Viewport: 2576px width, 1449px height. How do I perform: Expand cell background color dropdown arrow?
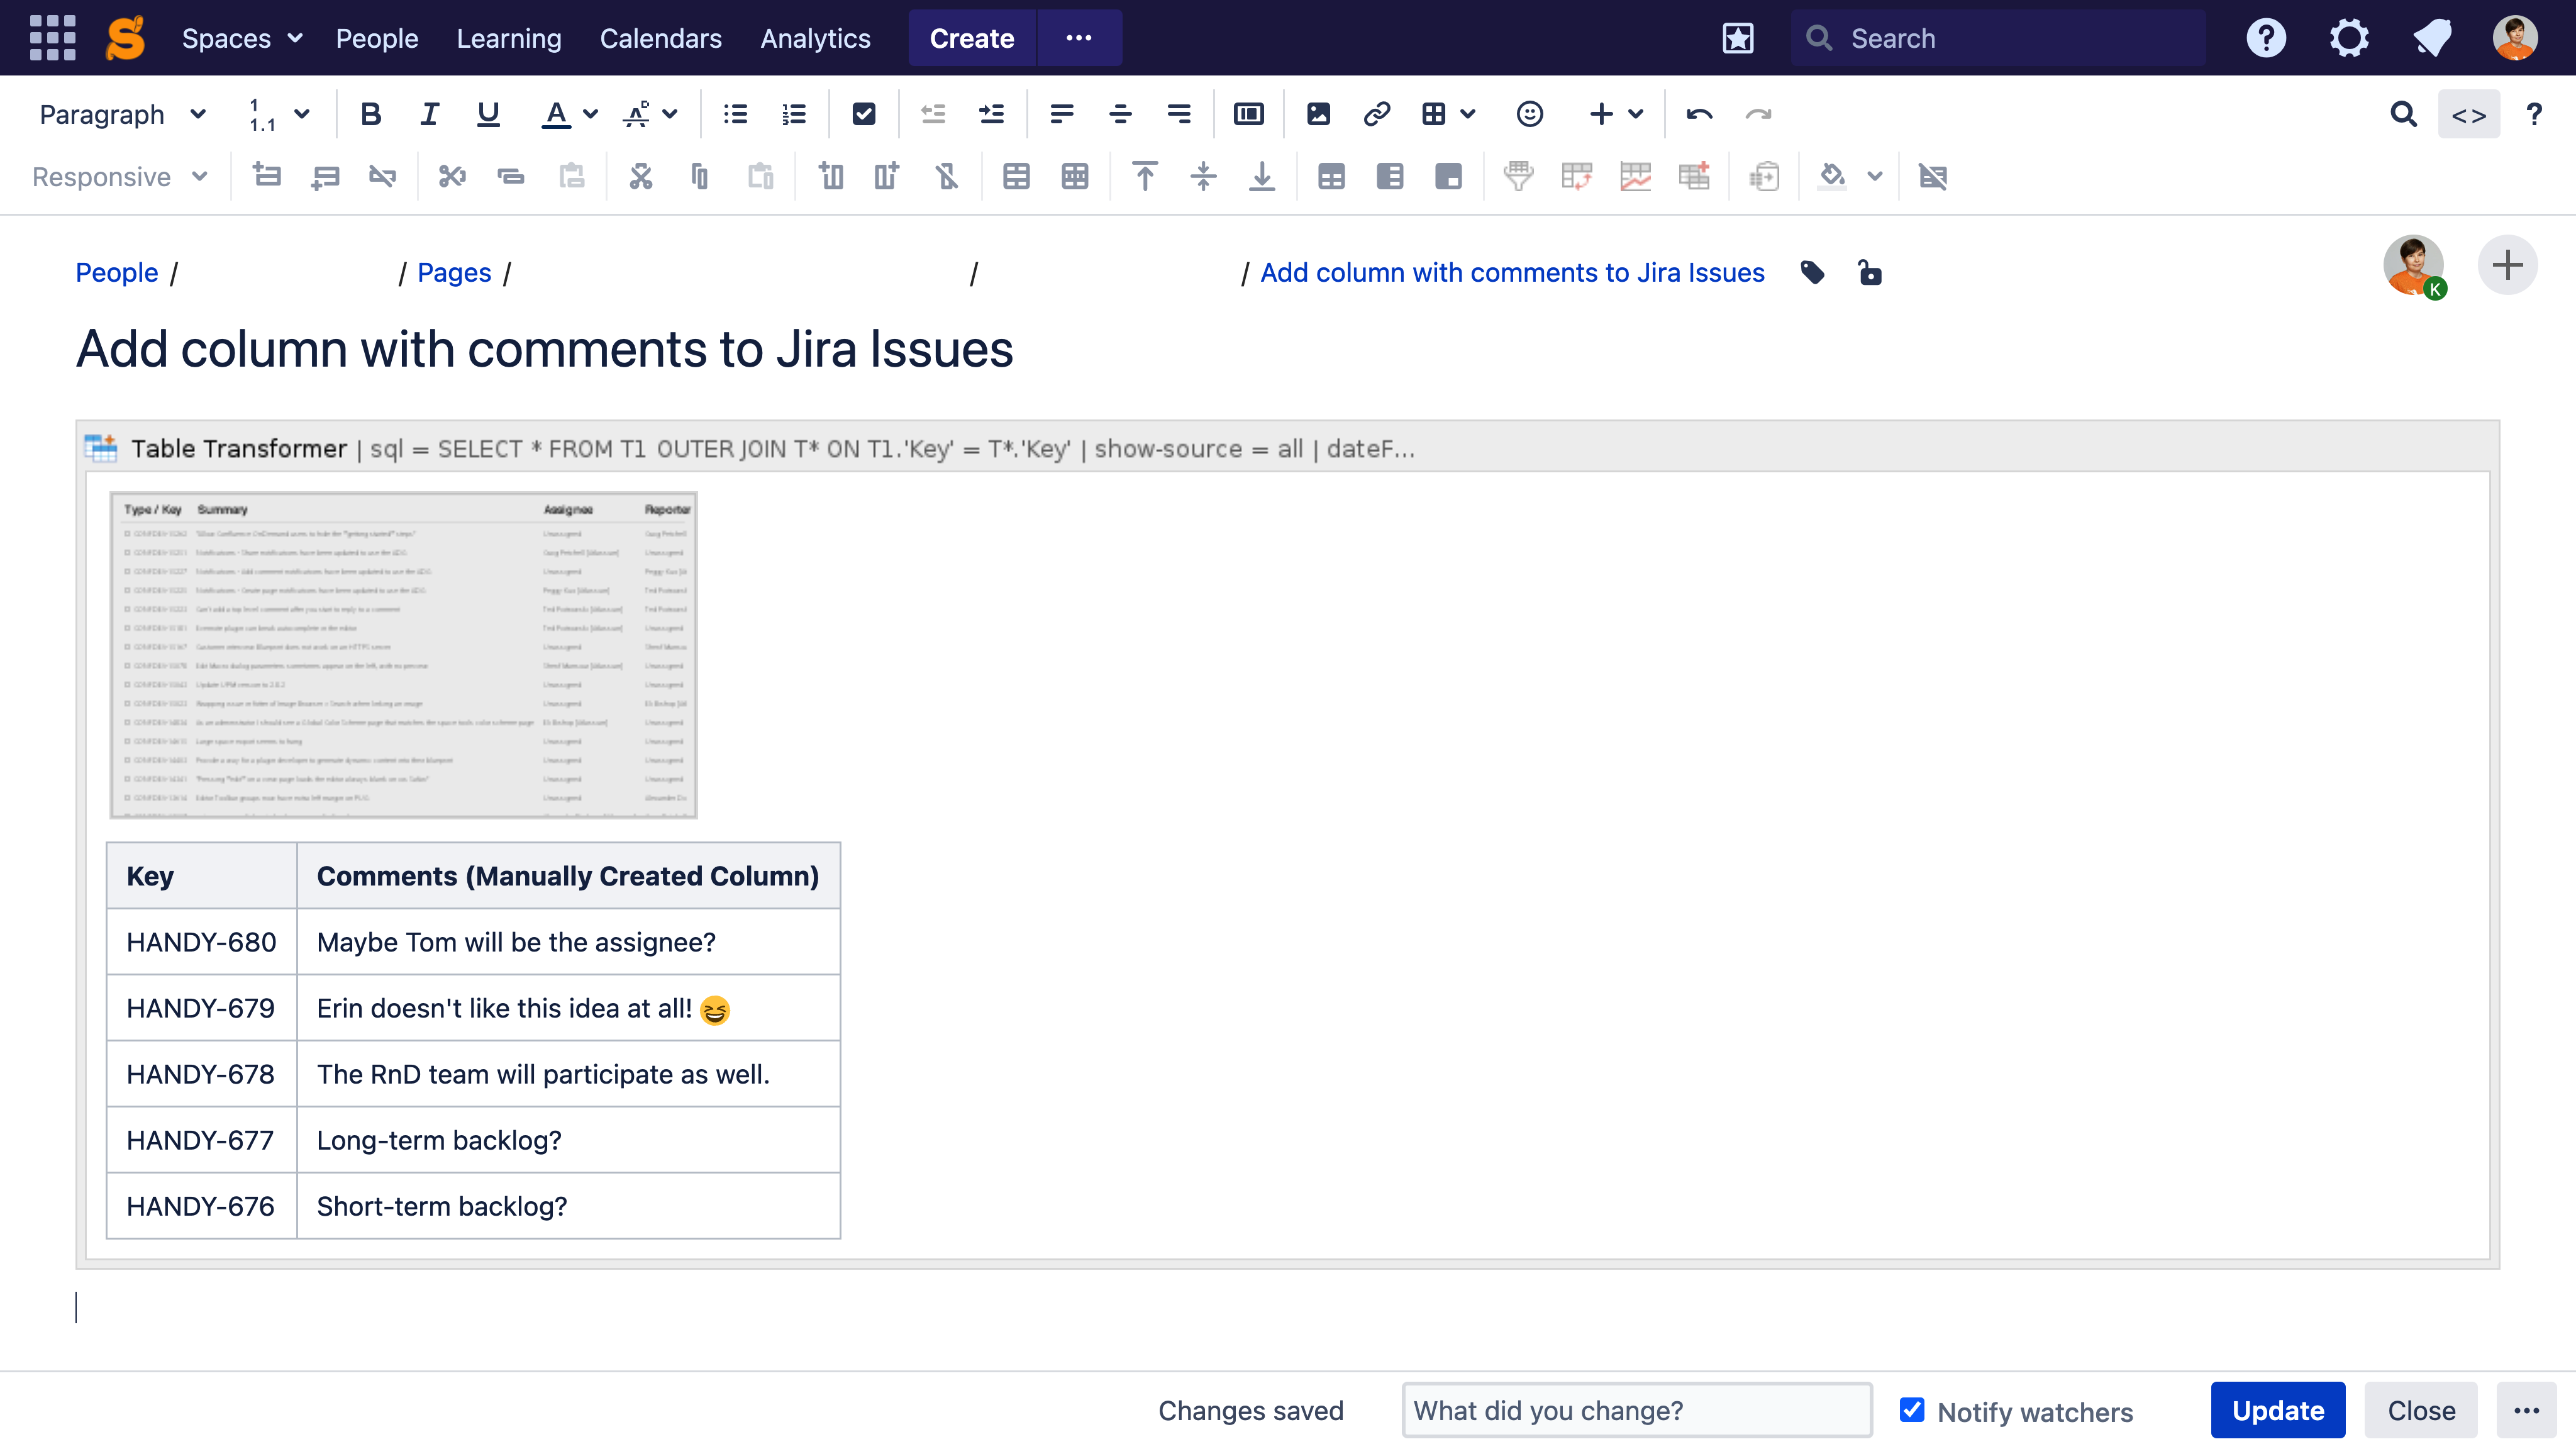pos(1875,177)
